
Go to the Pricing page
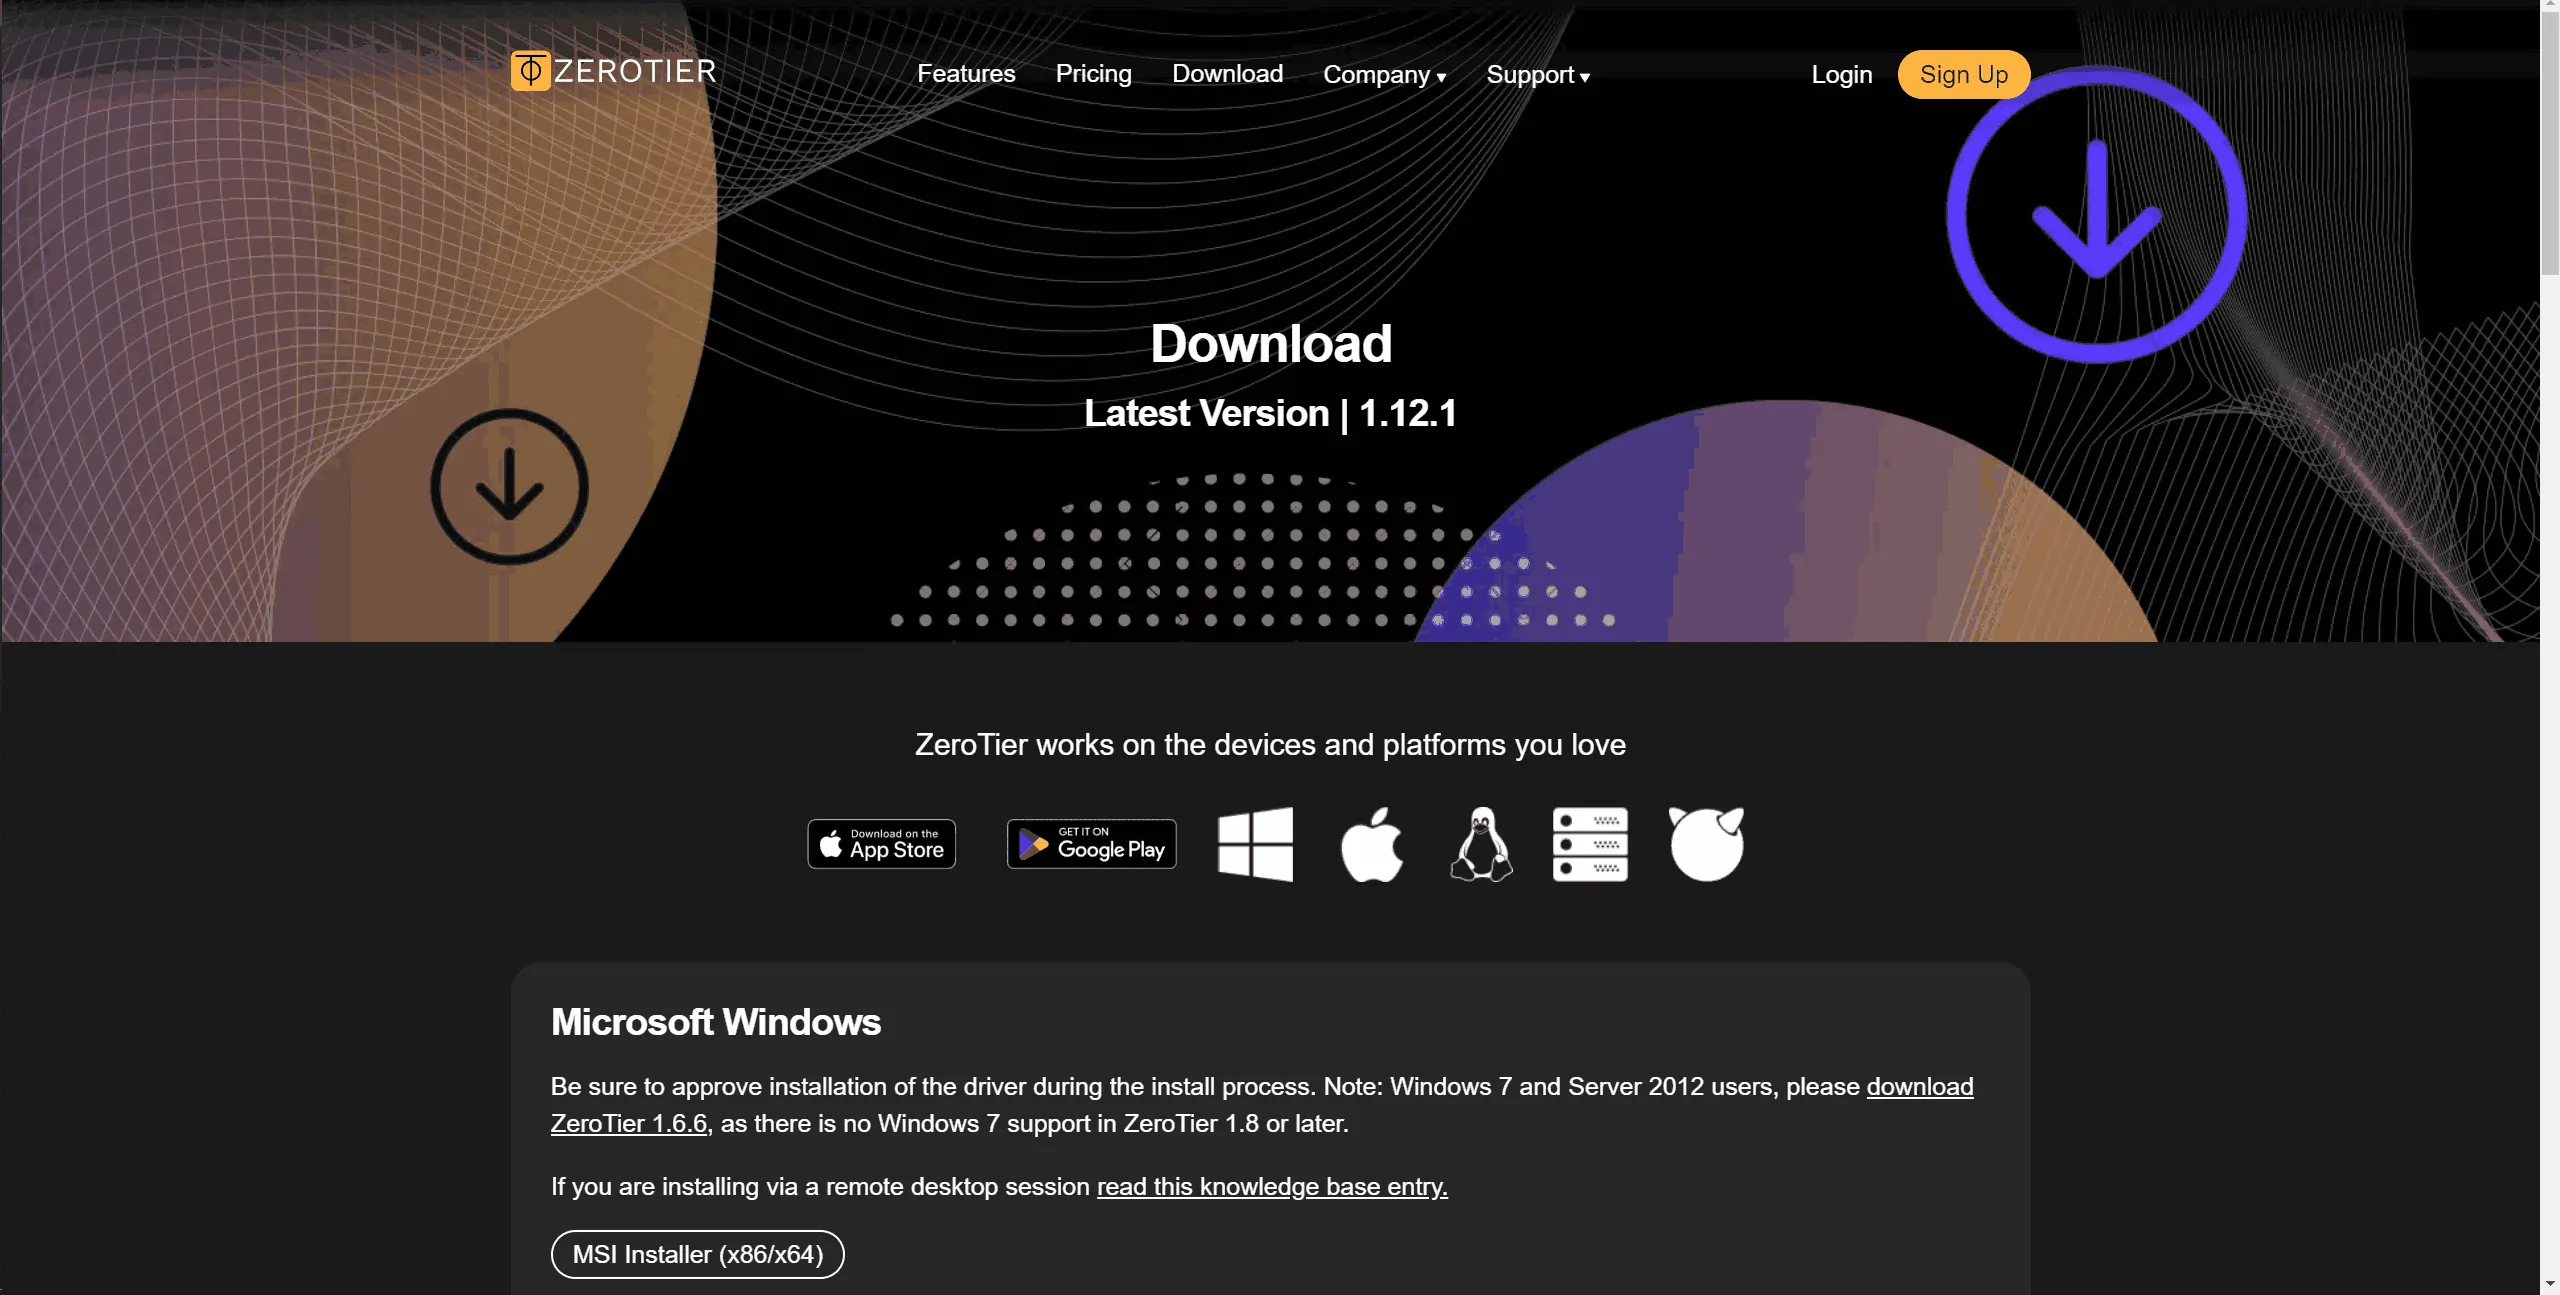click(1093, 74)
